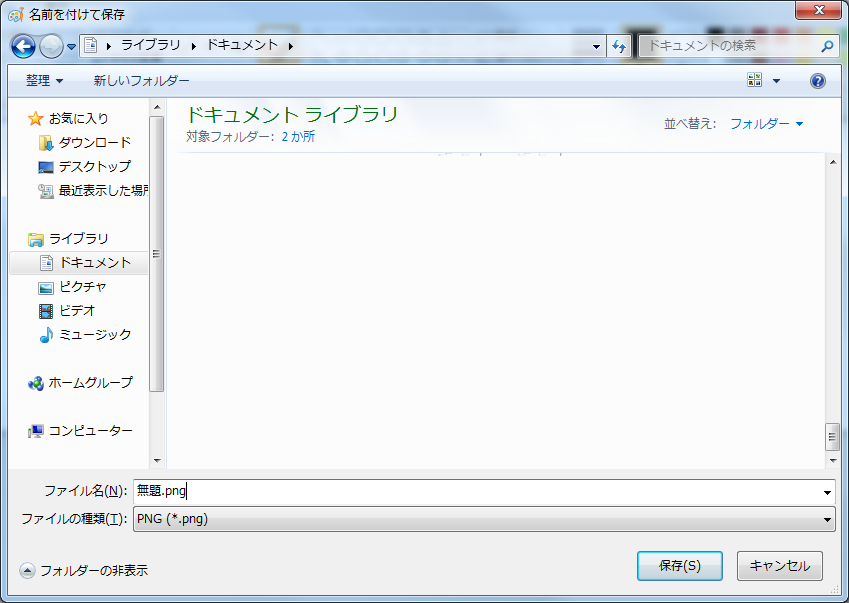Click file list scroll down arrow

point(833,461)
